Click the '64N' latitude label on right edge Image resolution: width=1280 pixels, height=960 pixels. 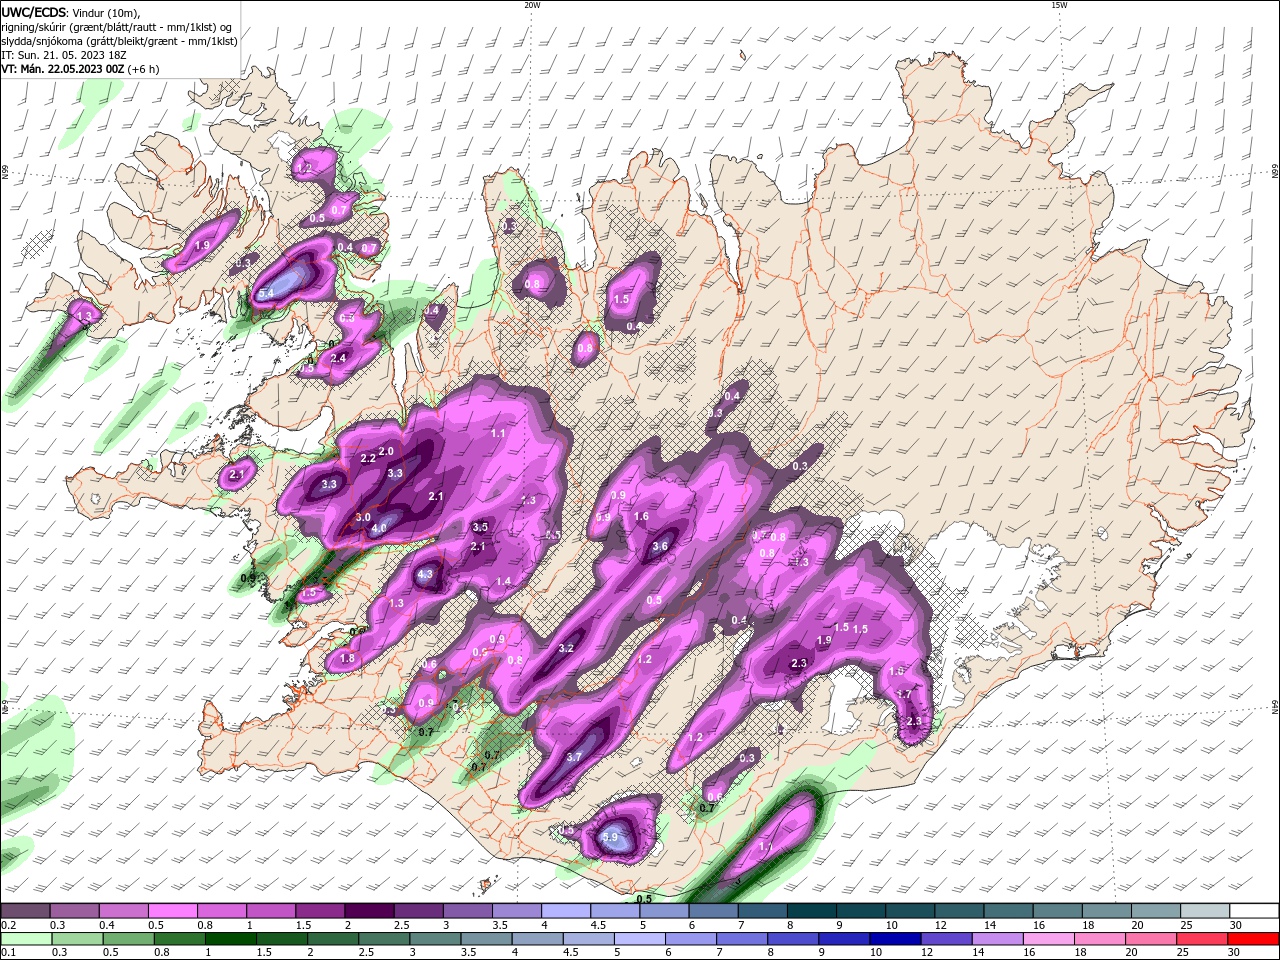1275,707
